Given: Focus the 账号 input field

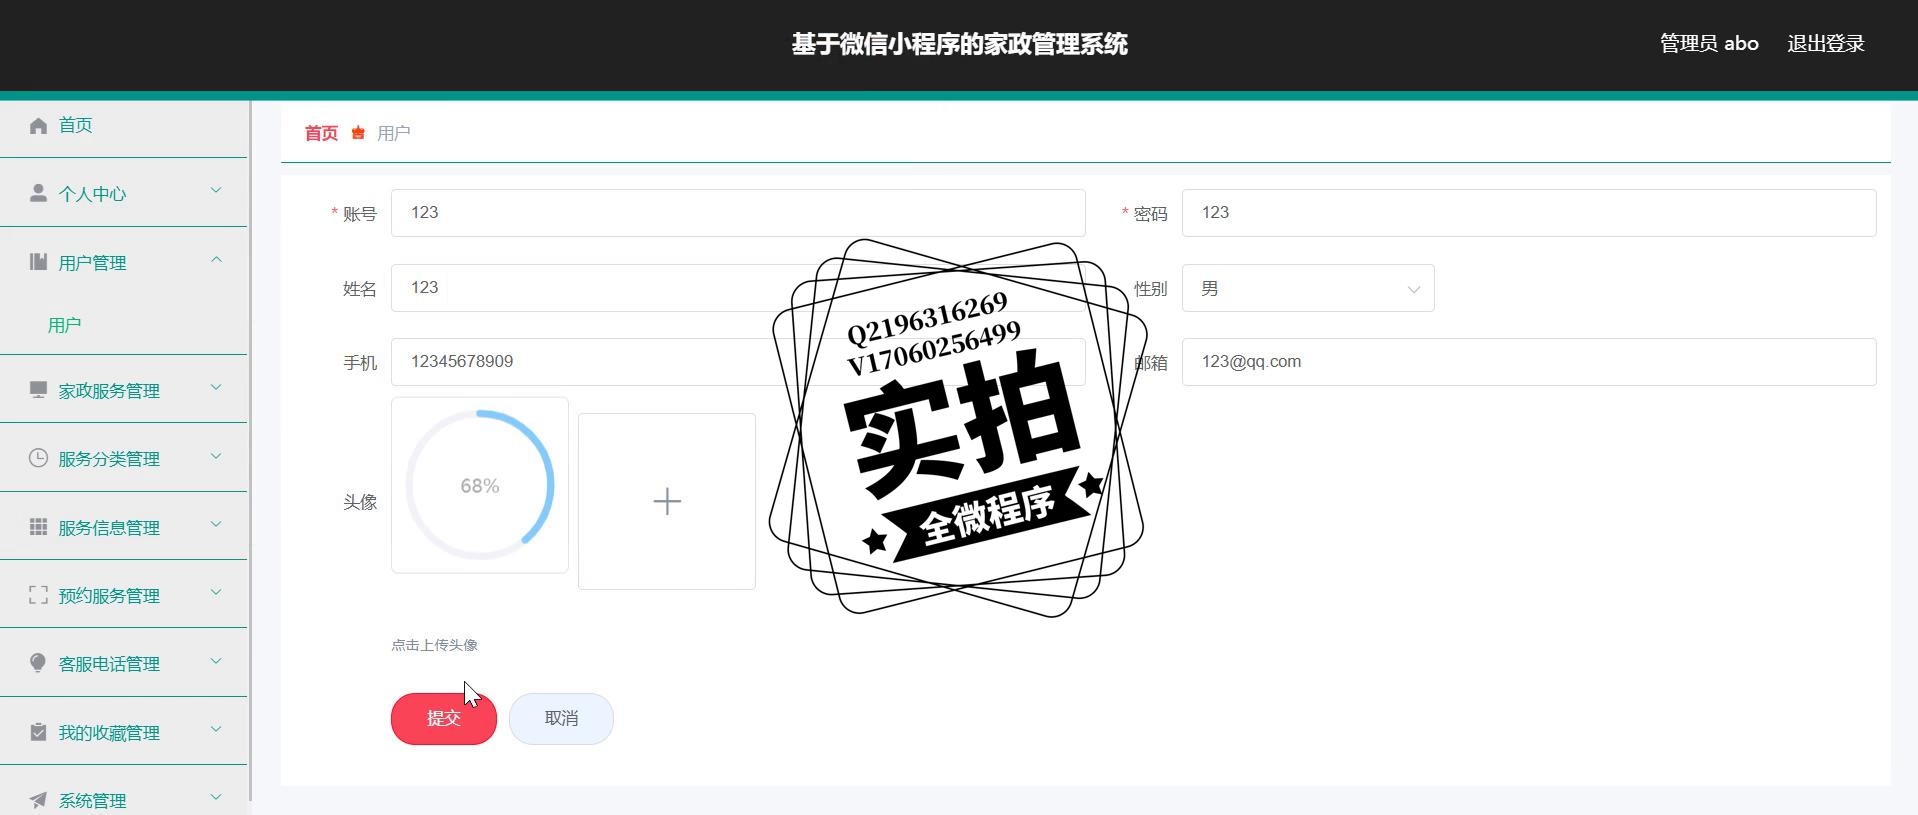Looking at the screenshot, I should pyautogui.click(x=738, y=213).
